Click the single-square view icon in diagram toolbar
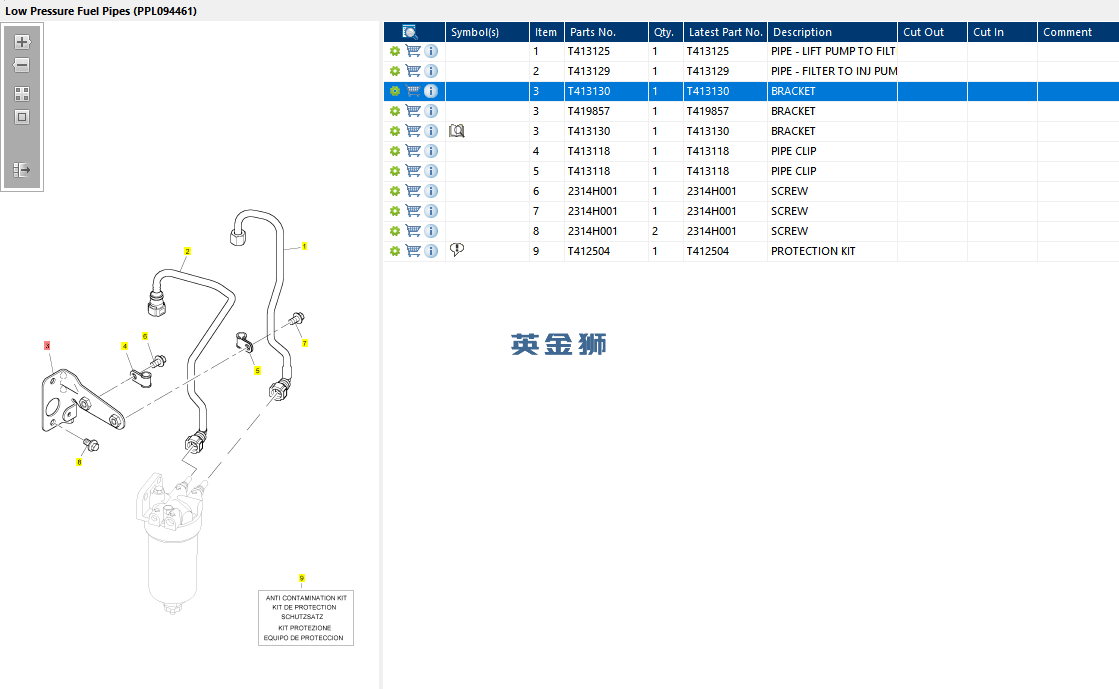This screenshot has width=1119, height=689. point(21,117)
